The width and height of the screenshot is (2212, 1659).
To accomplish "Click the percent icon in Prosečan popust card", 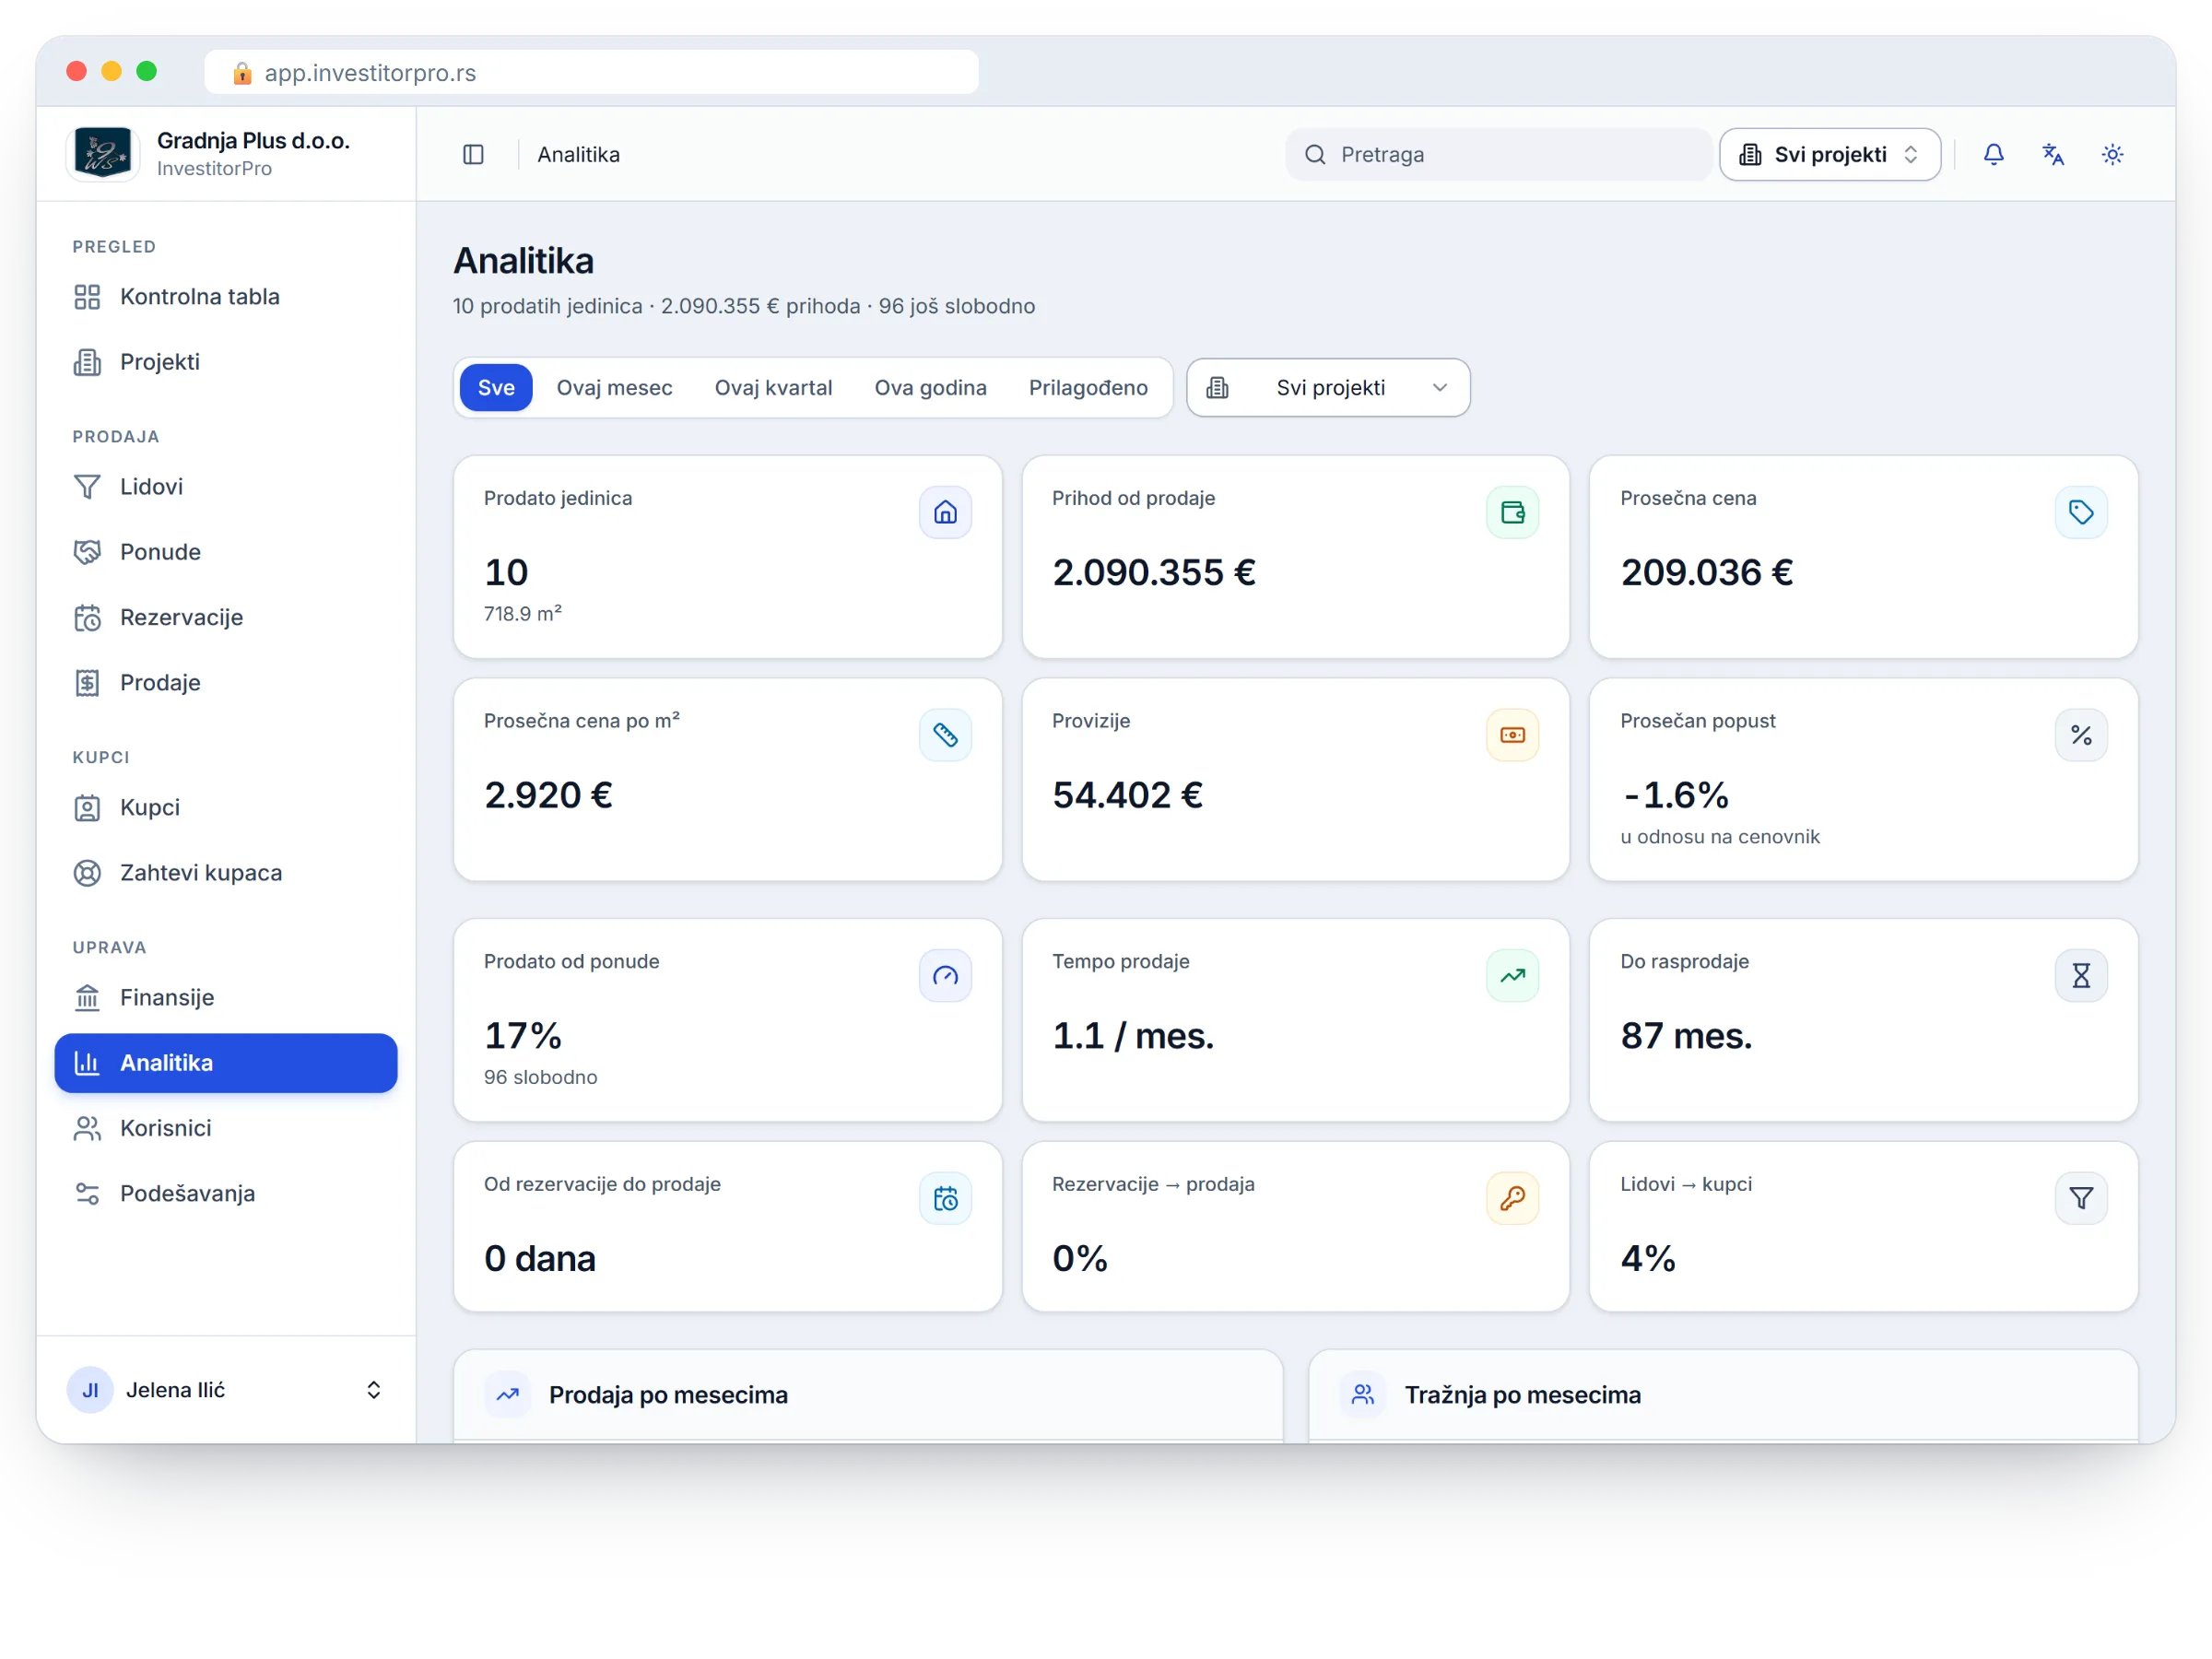I will [2081, 735].
